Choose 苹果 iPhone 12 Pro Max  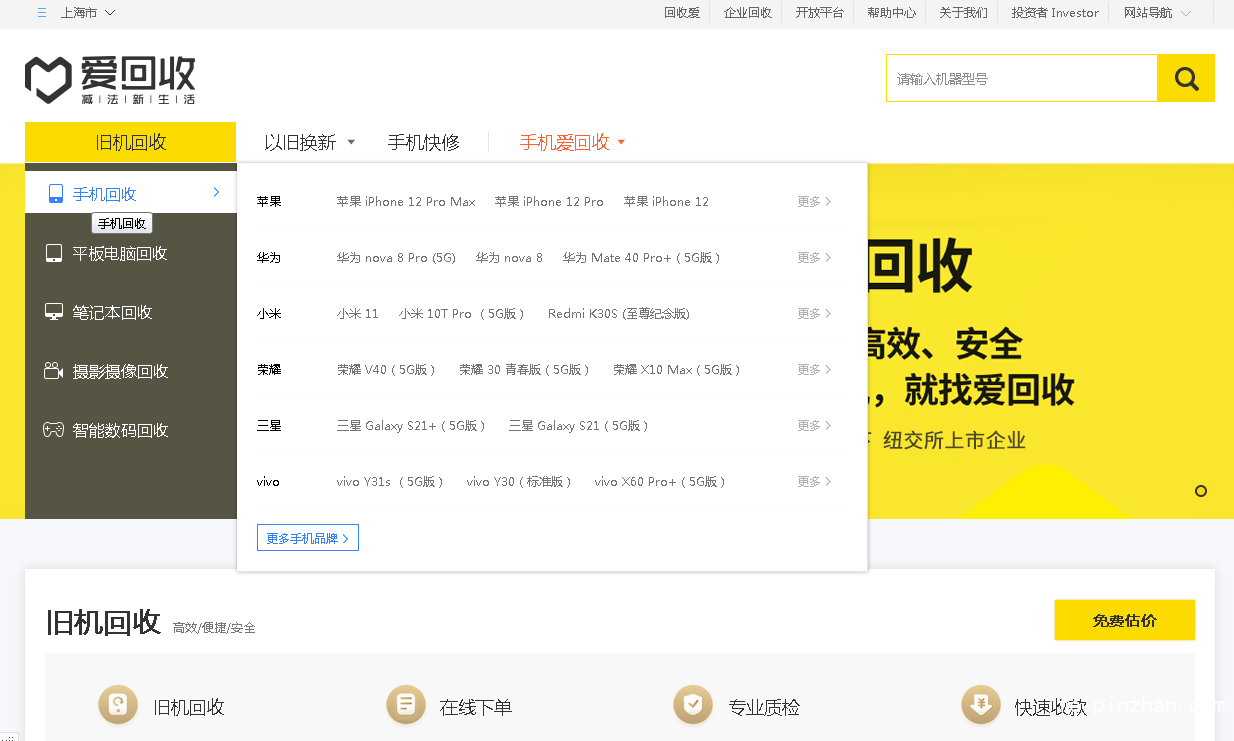tap(406, 202)
